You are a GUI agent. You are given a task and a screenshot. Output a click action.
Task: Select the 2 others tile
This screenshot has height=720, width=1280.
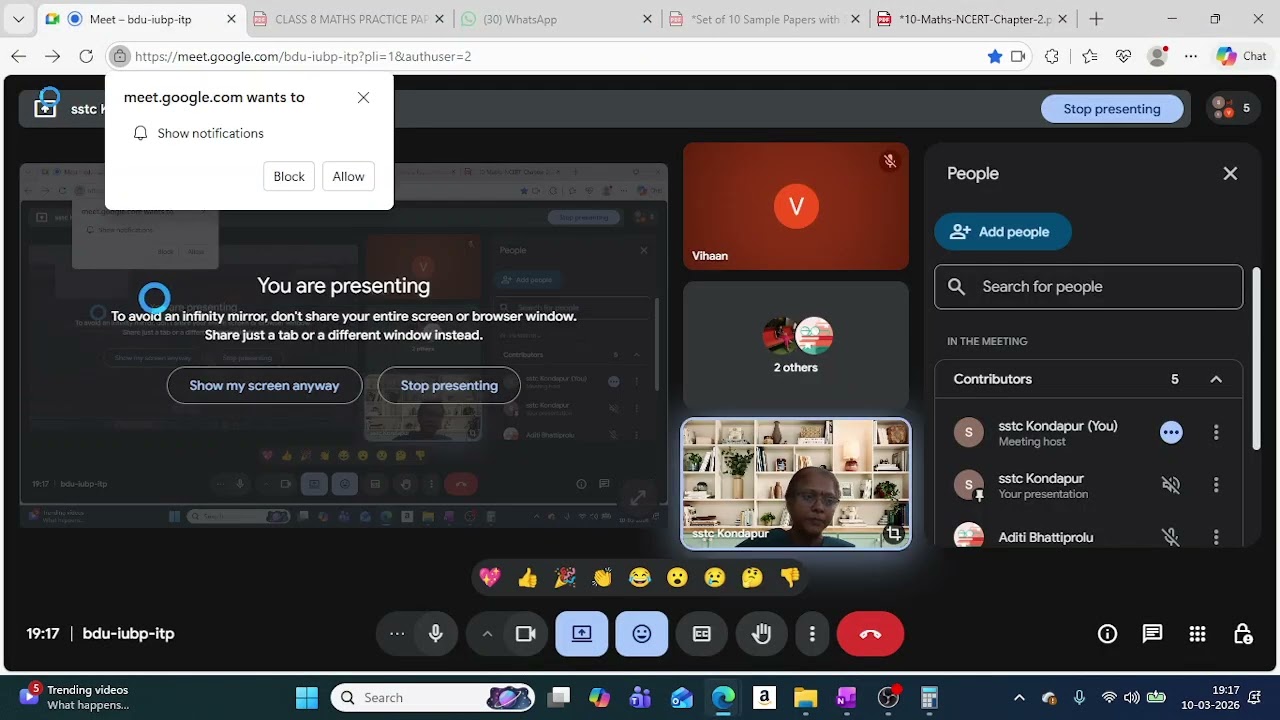(x=796, y=345)
